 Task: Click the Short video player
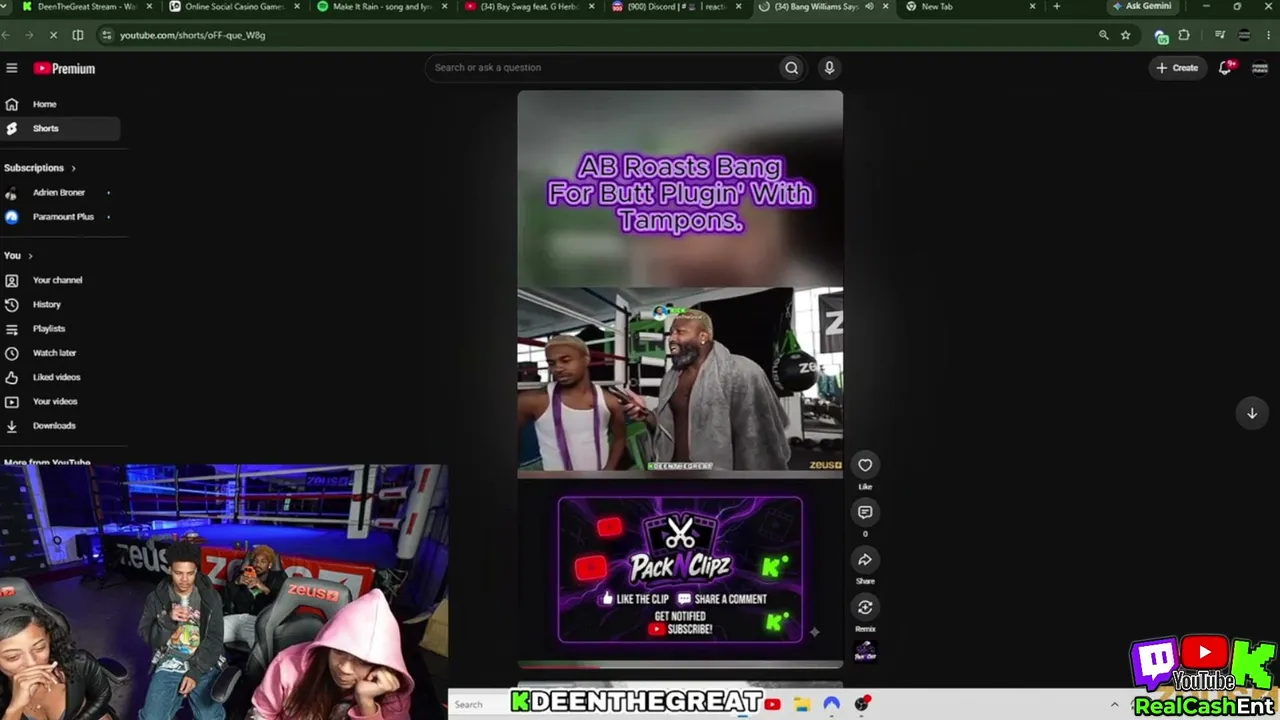click(680, 378)
